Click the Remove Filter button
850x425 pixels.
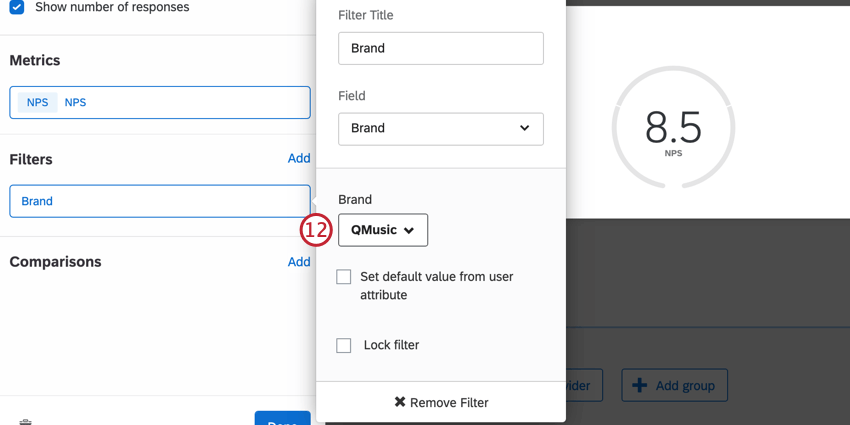coord(441,402)
